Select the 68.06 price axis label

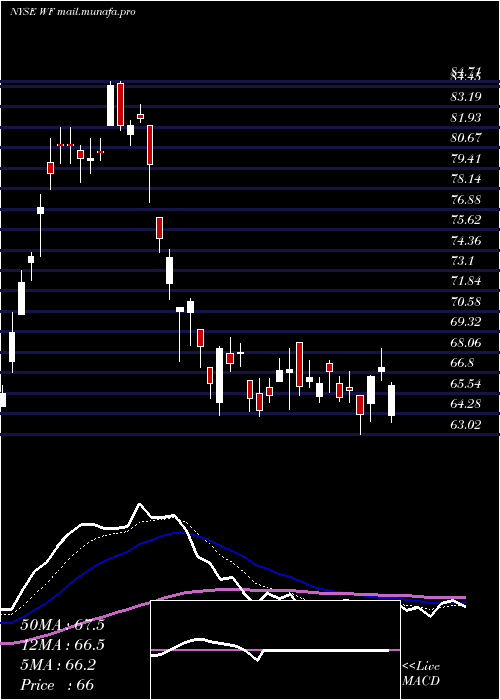click(x=466, y=343)
